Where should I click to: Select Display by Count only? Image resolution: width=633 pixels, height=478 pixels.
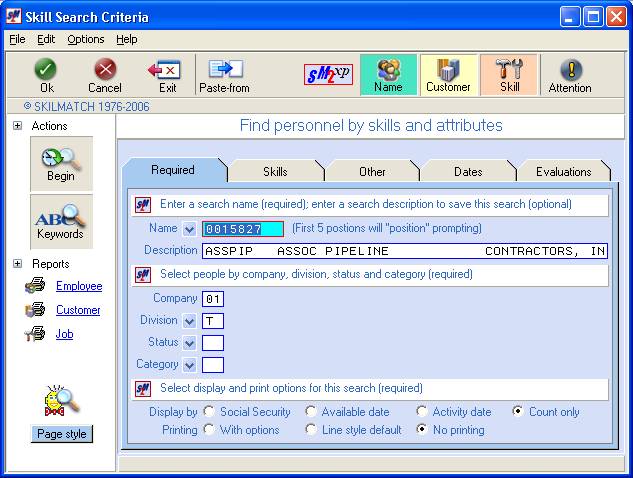tap(518, 411)
